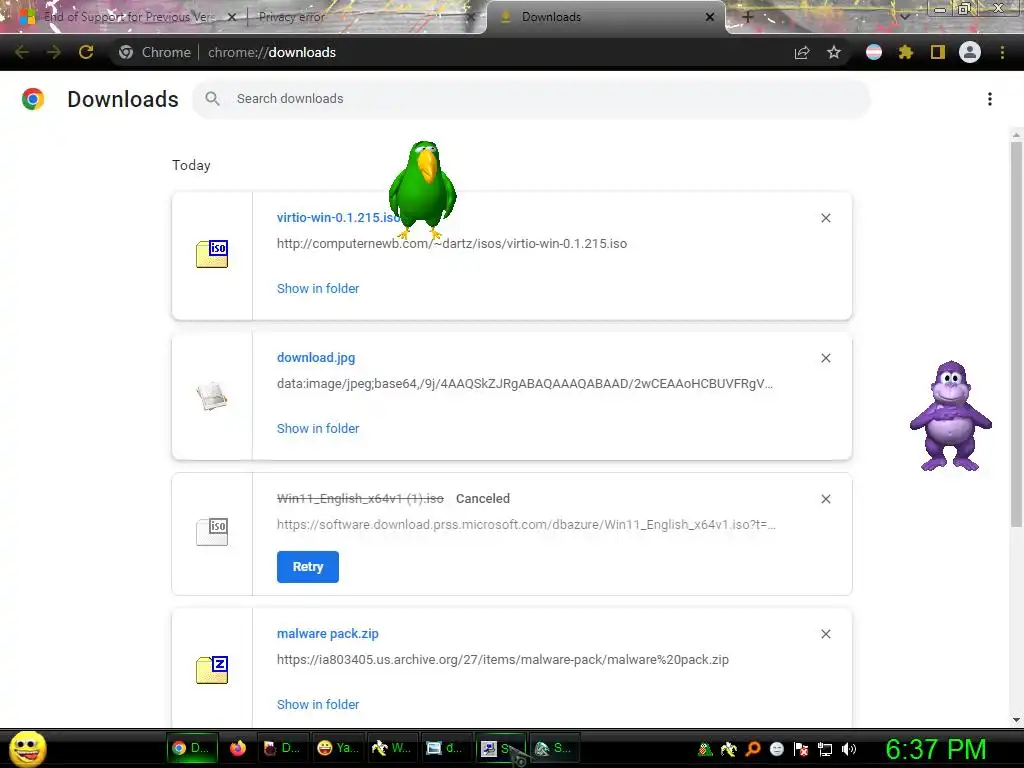Retry the canceled Win11 iso download
Image resolution: width=1024 pixels, height=768 pixels.
(x=308, y=567)
